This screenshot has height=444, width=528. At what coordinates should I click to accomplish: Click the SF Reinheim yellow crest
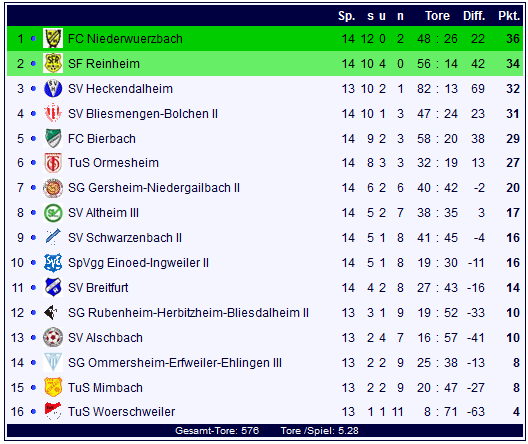(x=53, y=63)
